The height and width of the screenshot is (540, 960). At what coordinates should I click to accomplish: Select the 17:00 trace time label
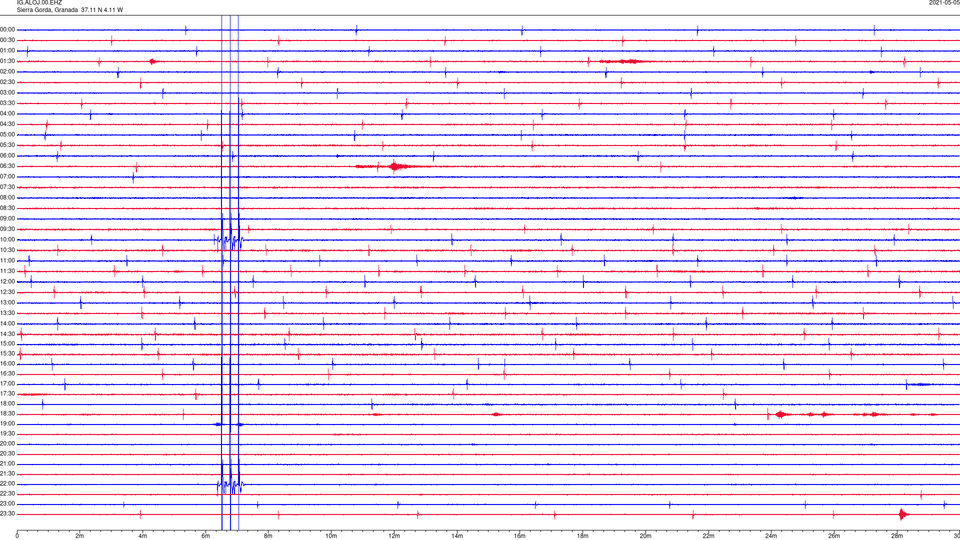[8, 384]
